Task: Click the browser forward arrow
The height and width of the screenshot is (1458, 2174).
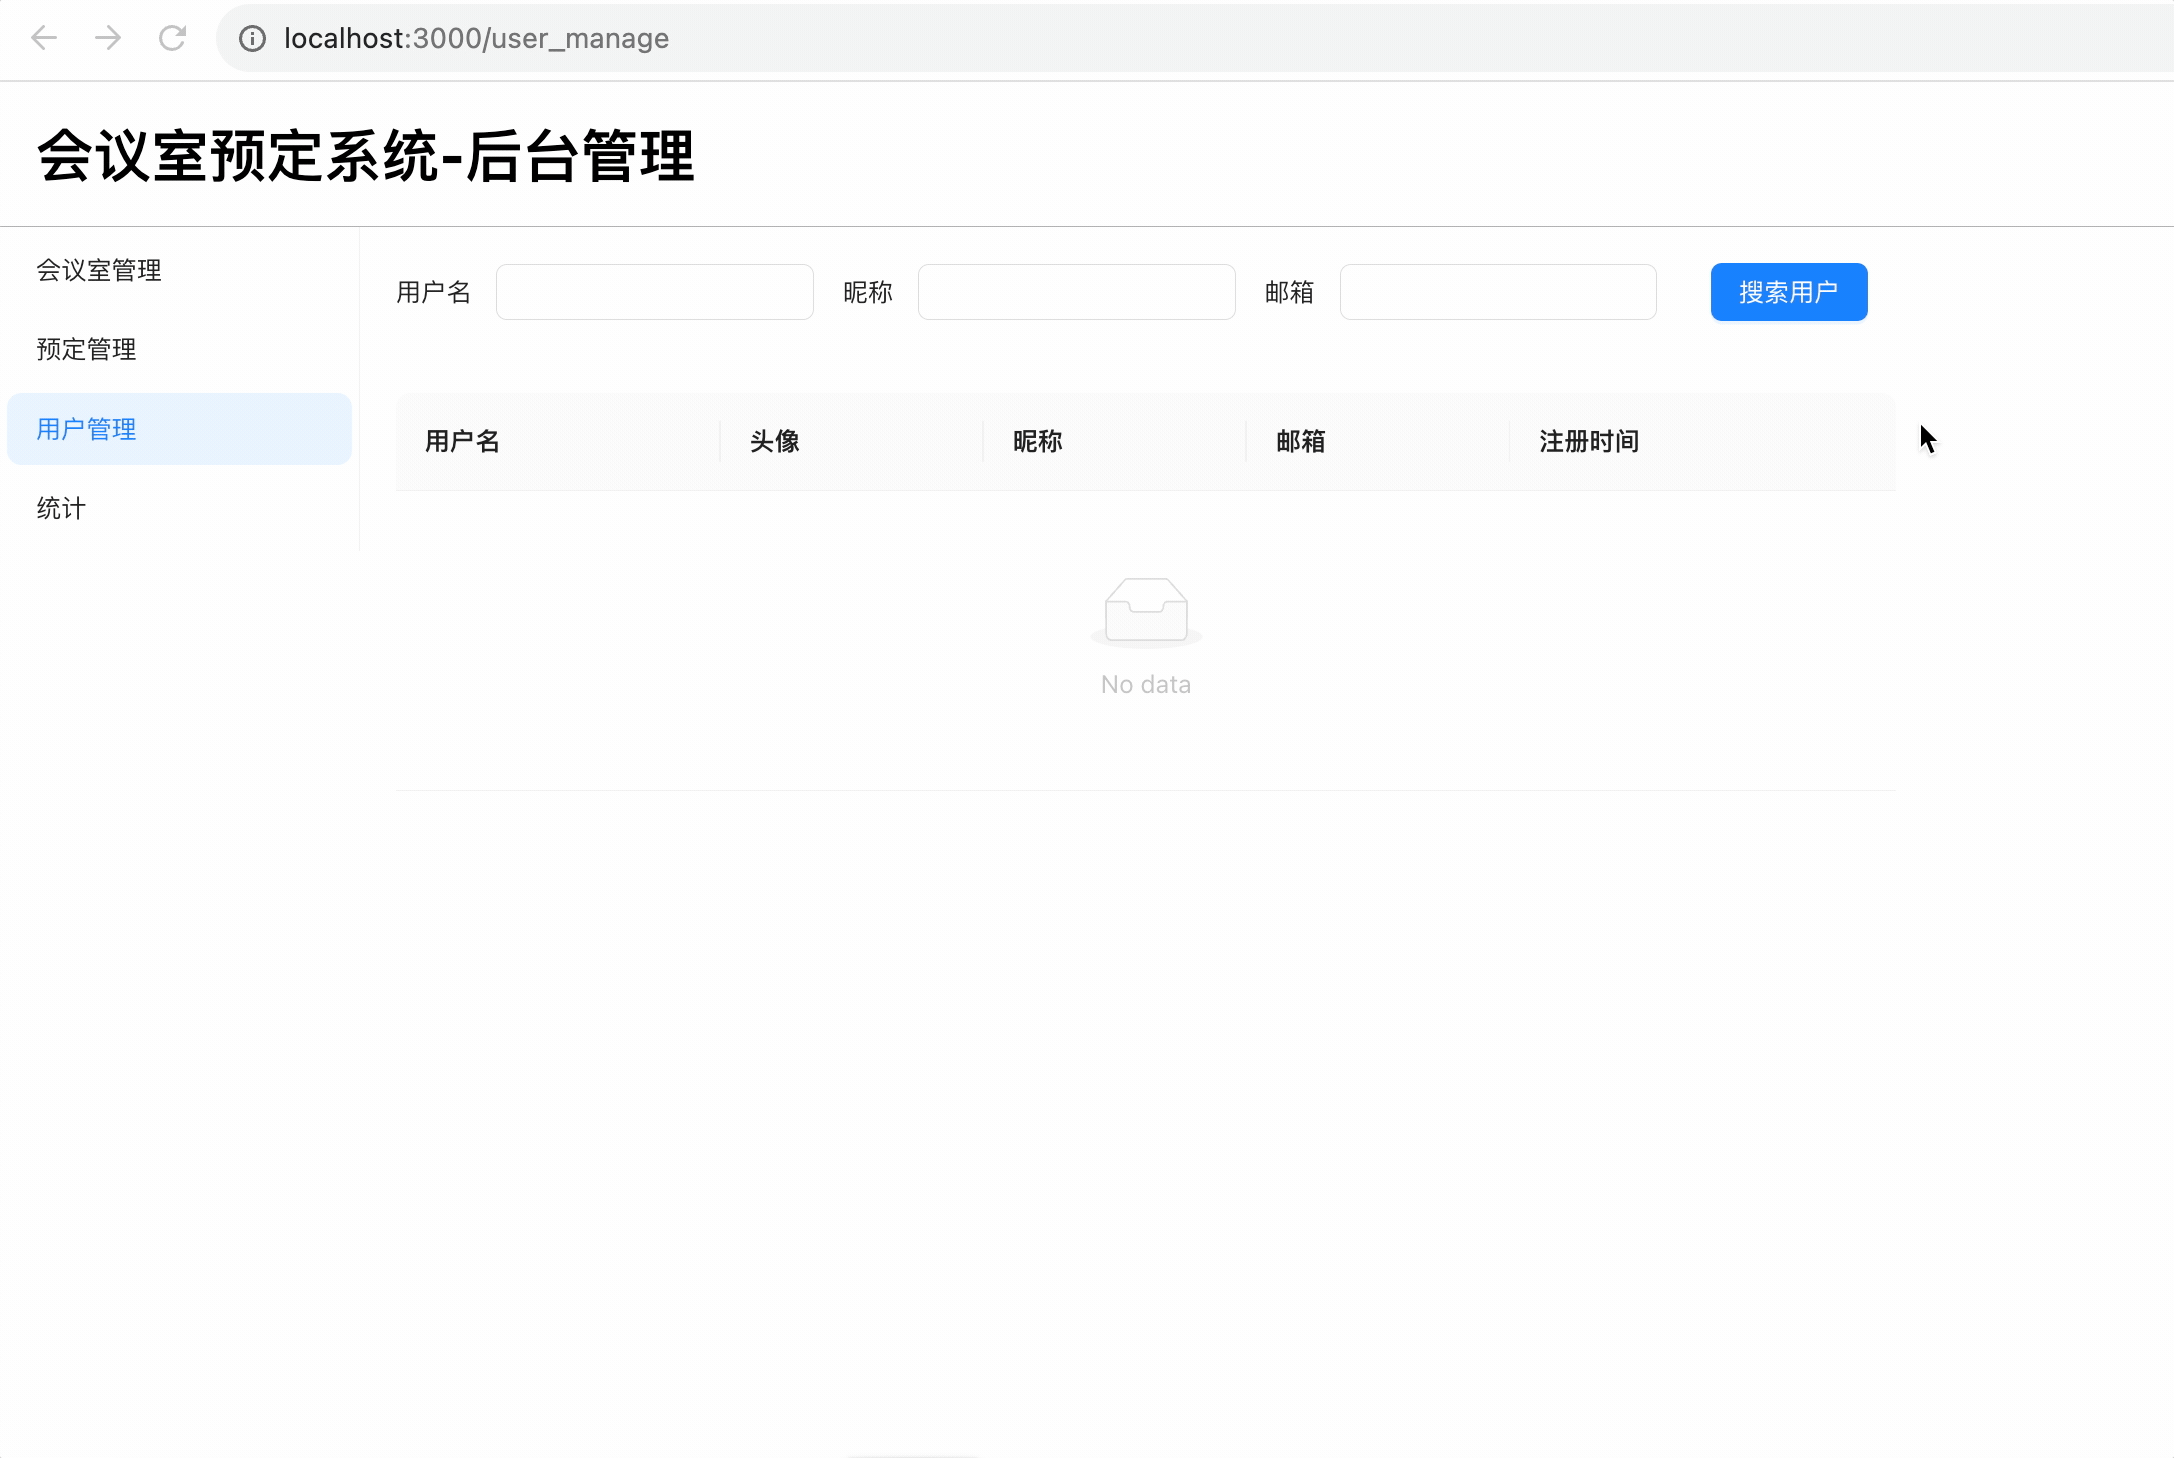Action: point(108,38)
